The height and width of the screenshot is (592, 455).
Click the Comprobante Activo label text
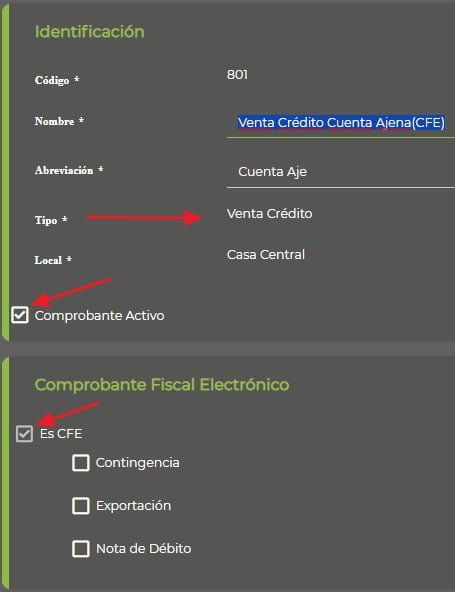[x=99, y=316]
